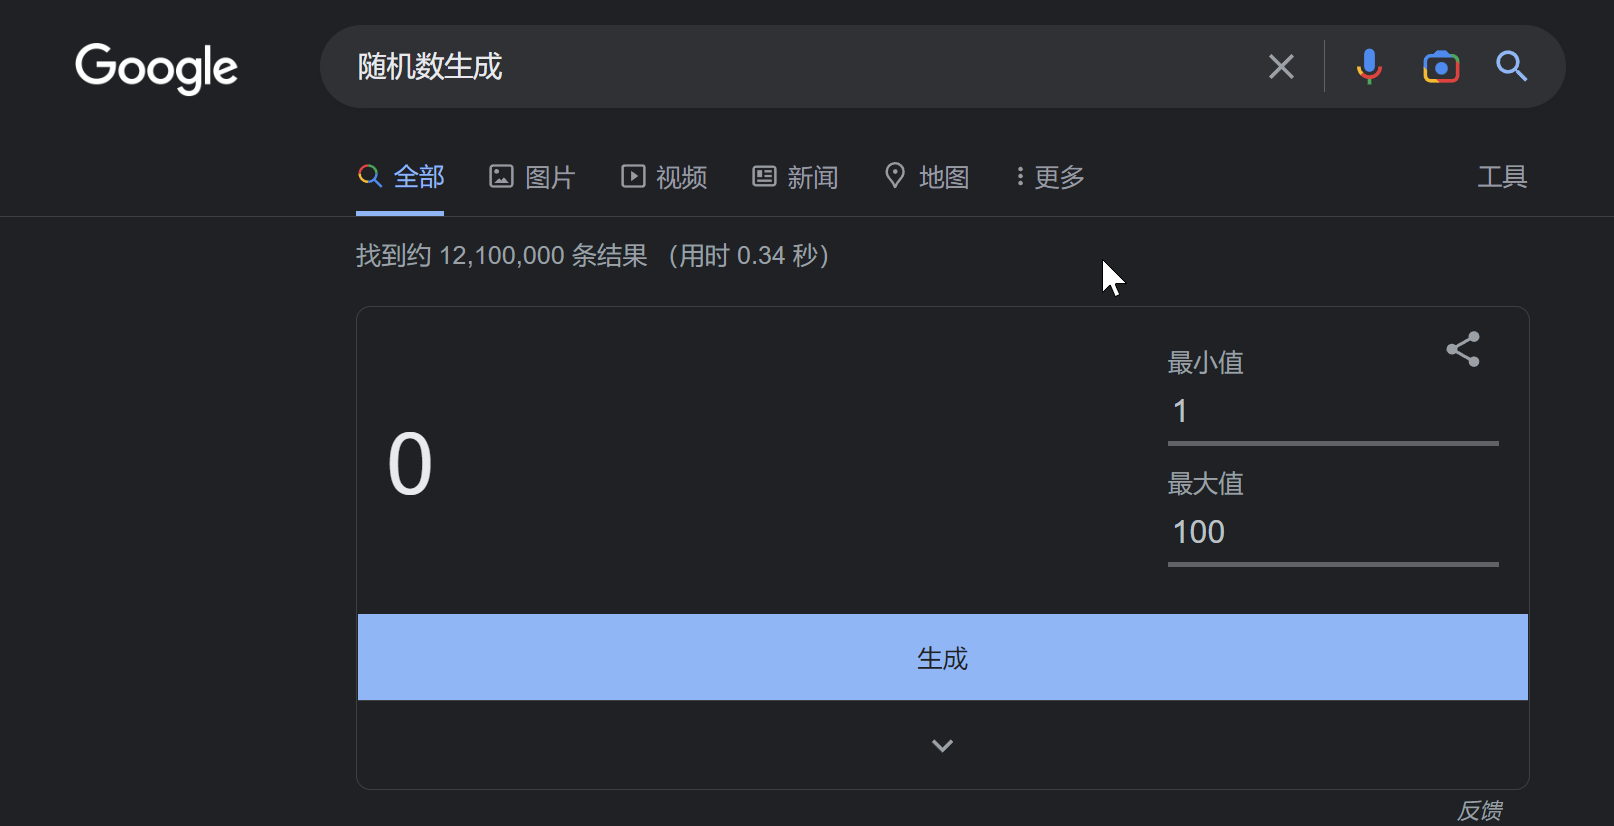
Task: Open the 工具 search tools
Action: (x=1502, y=177)
